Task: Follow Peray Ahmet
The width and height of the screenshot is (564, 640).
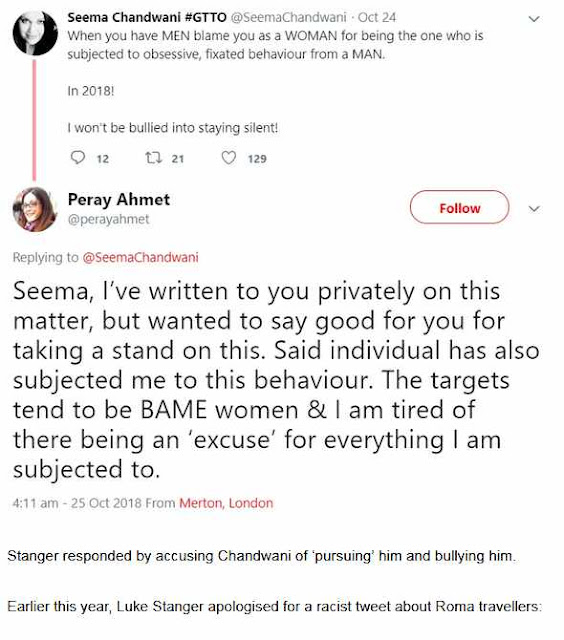Action: (x=460, y=207)
